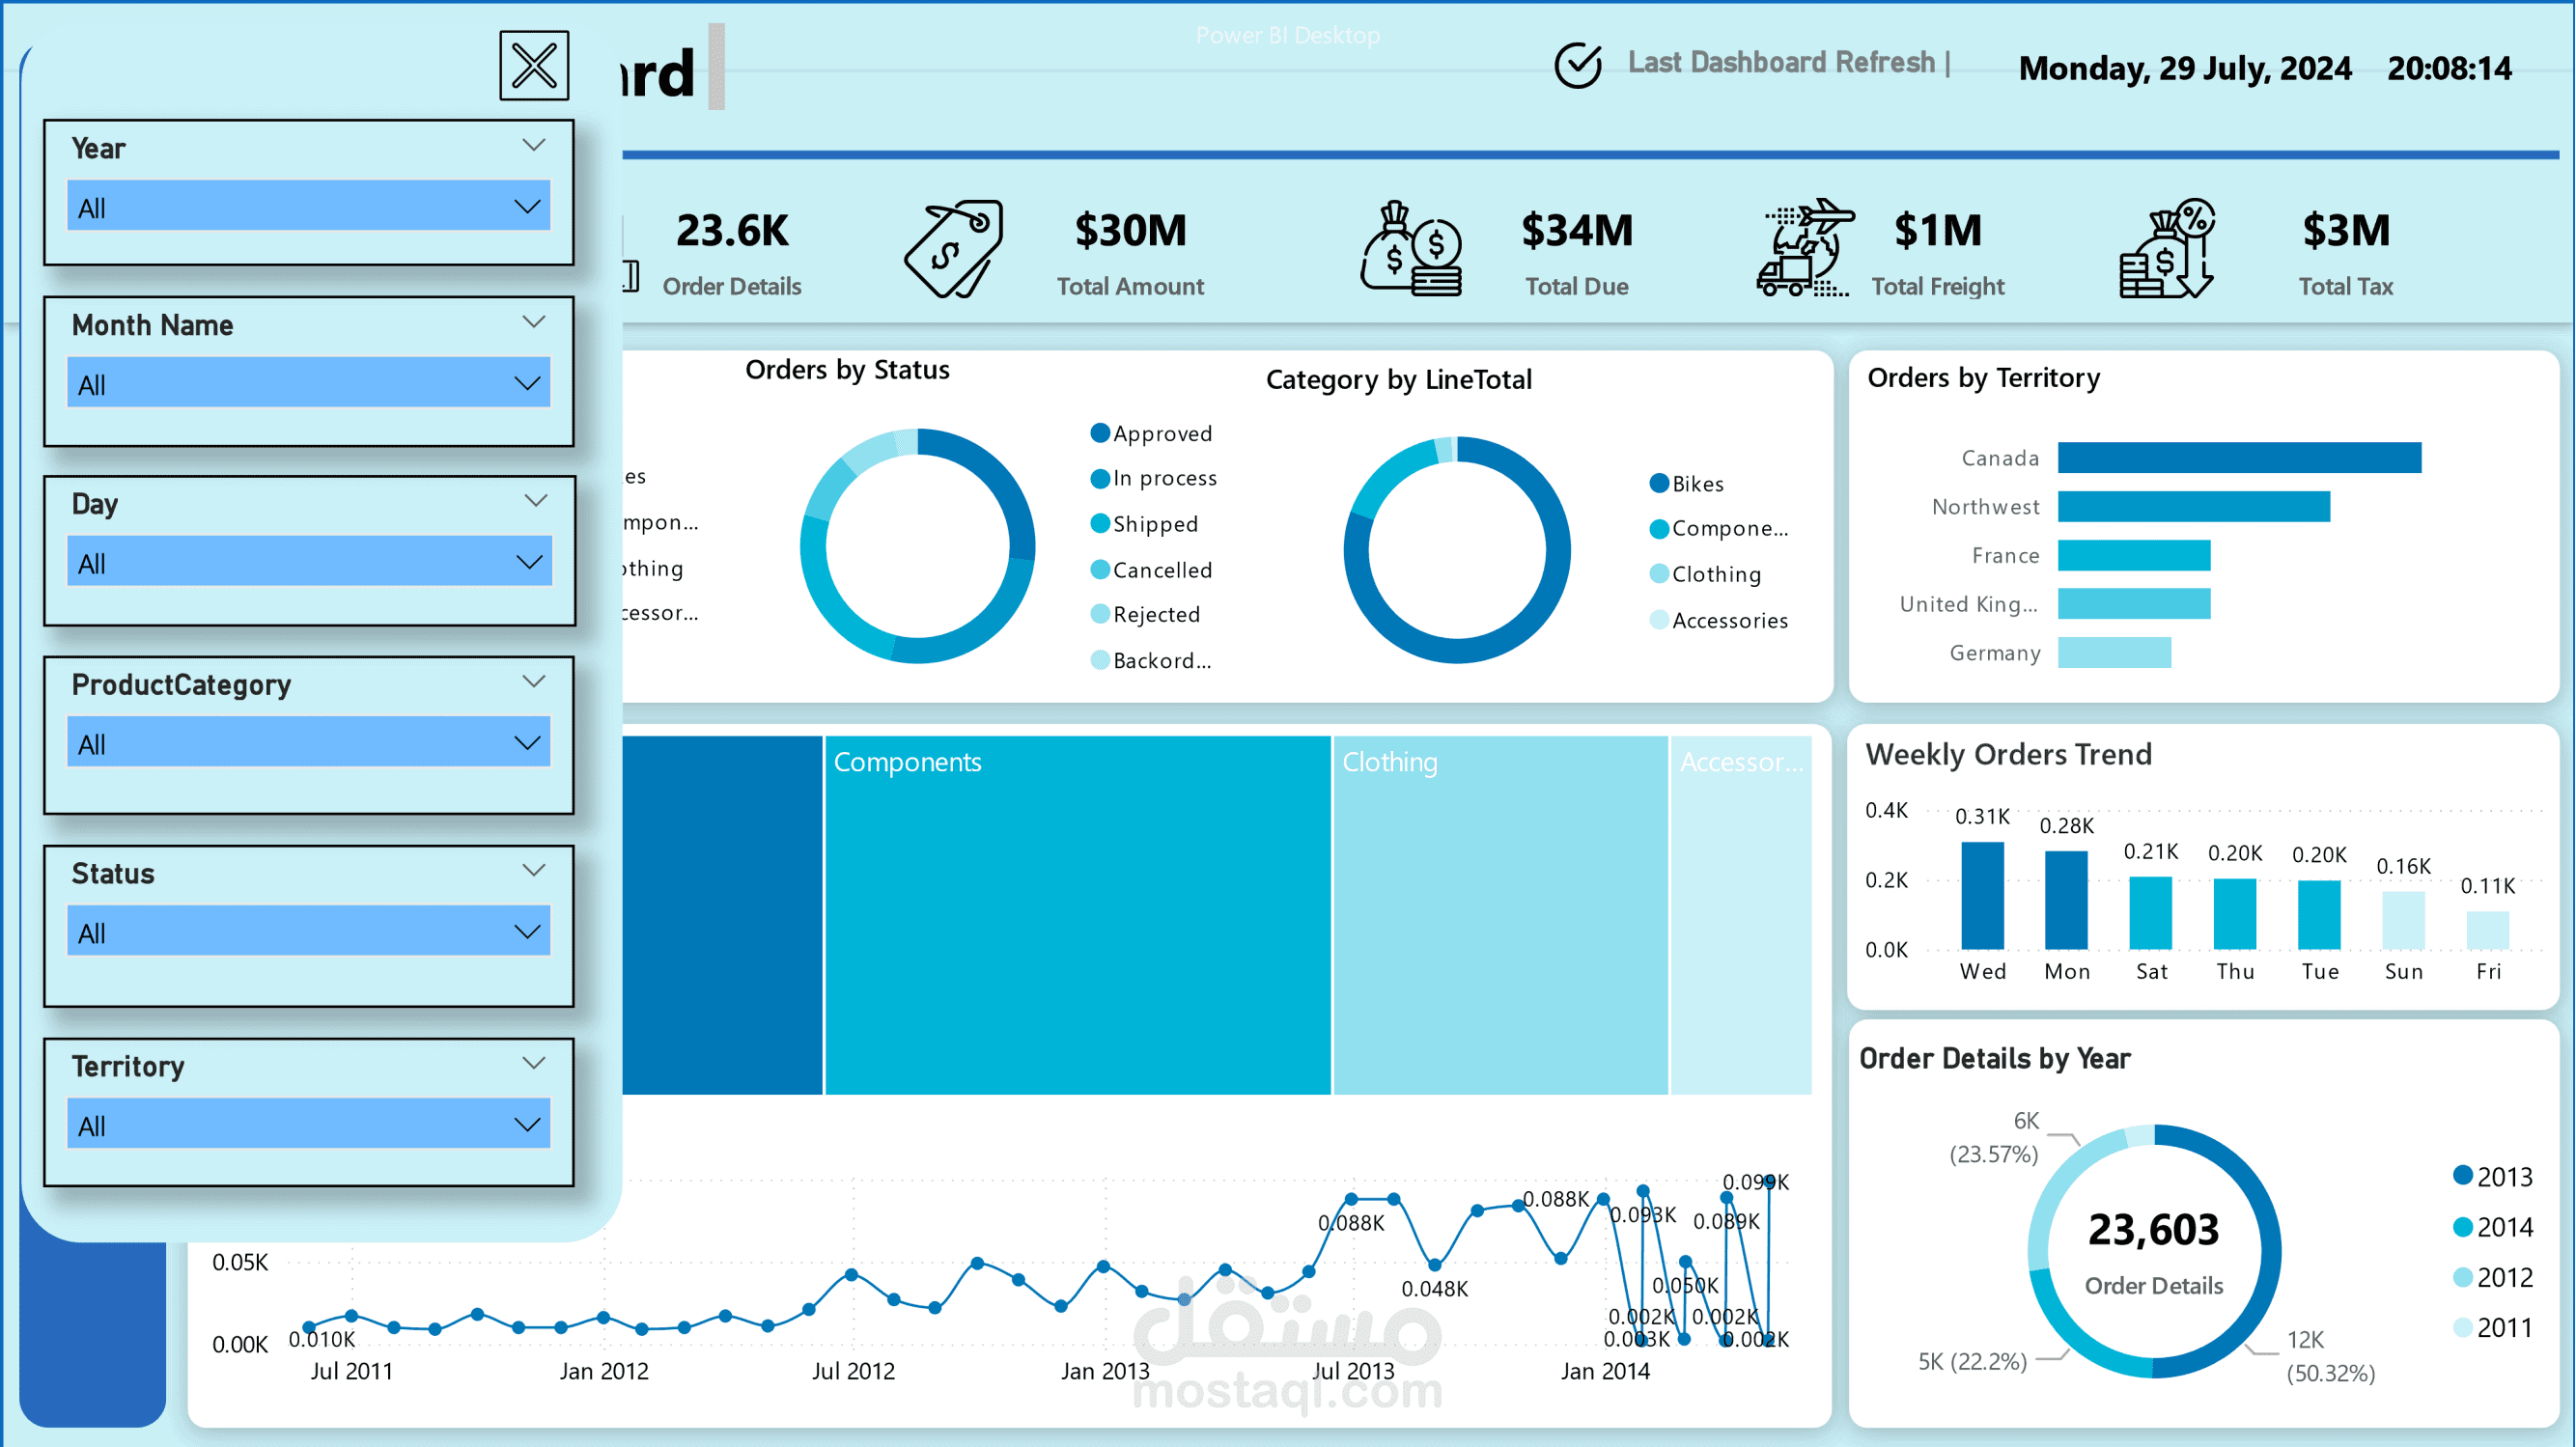Image resolution: width=2576 pixels, height=1447 pixels.
Task: Collapse the Status slicer header chevron
Action: [534, 871]
